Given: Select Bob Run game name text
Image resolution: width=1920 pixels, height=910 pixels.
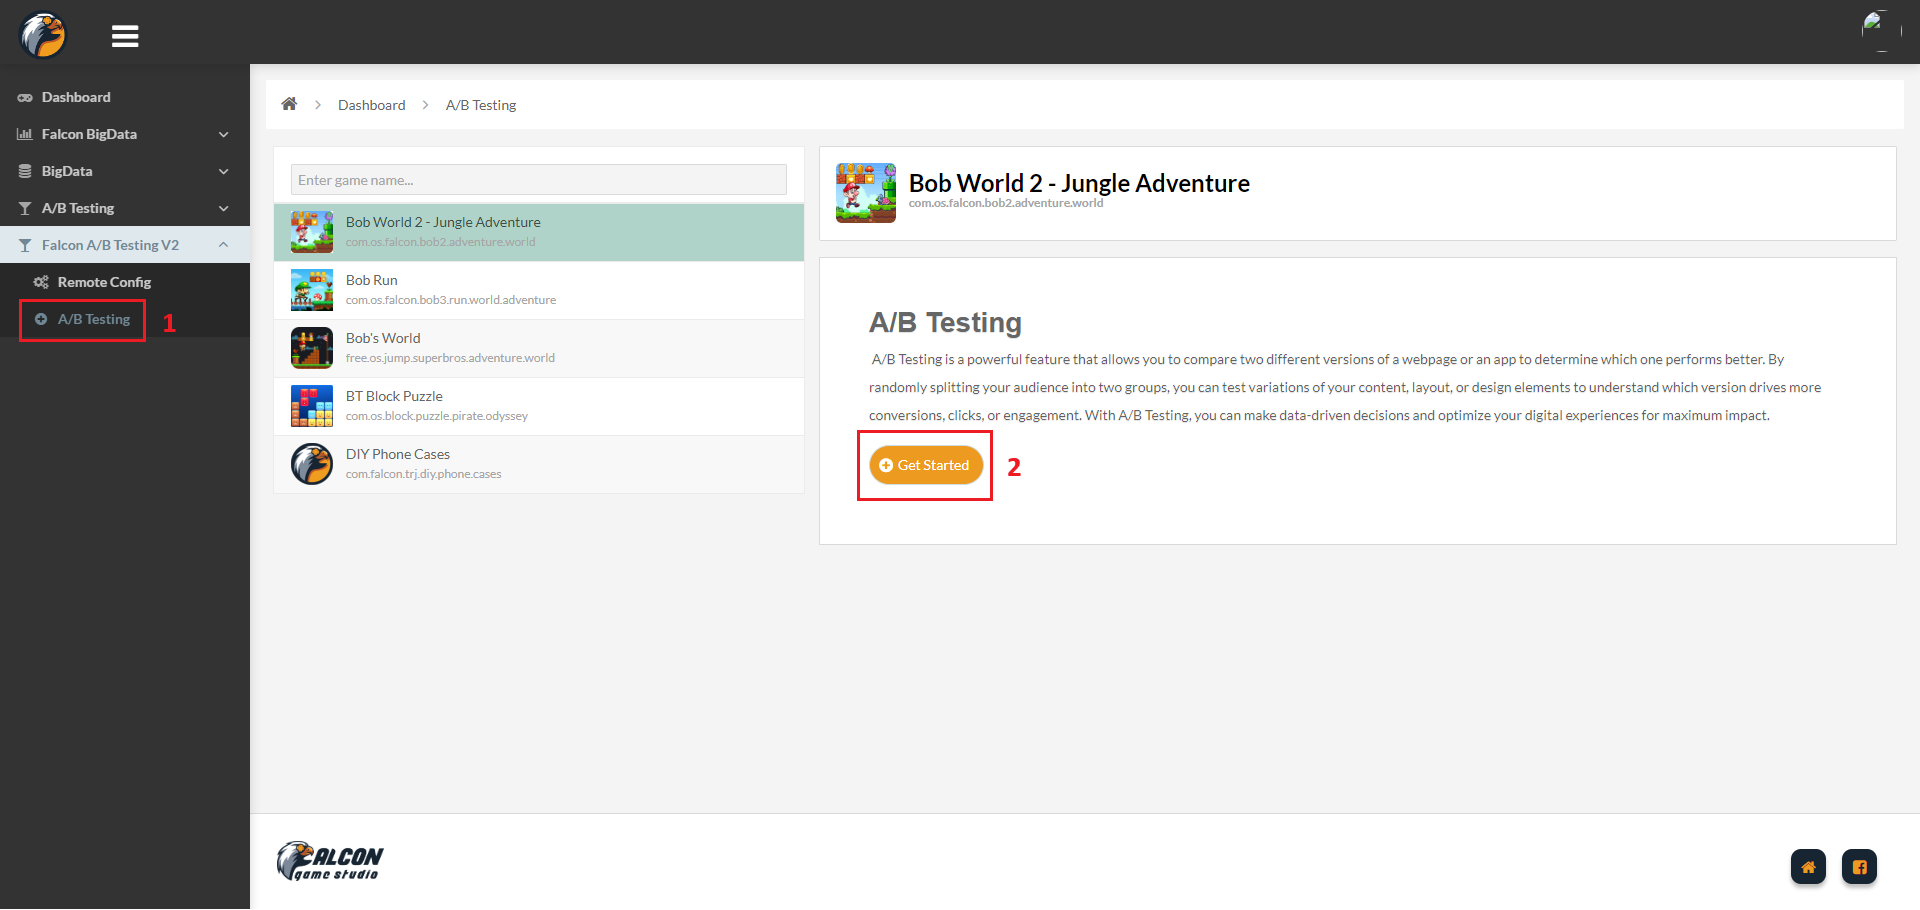Looking at the screenshot, I should 372,280.
